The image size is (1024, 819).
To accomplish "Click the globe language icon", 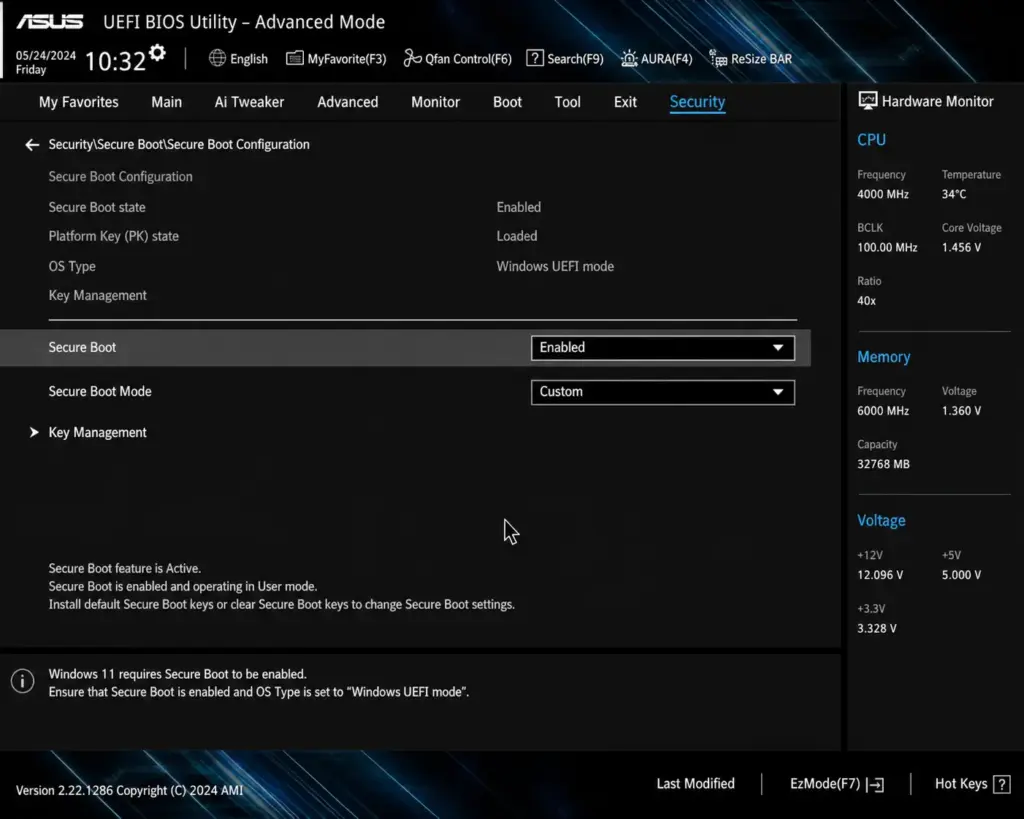I will point(217,58).
